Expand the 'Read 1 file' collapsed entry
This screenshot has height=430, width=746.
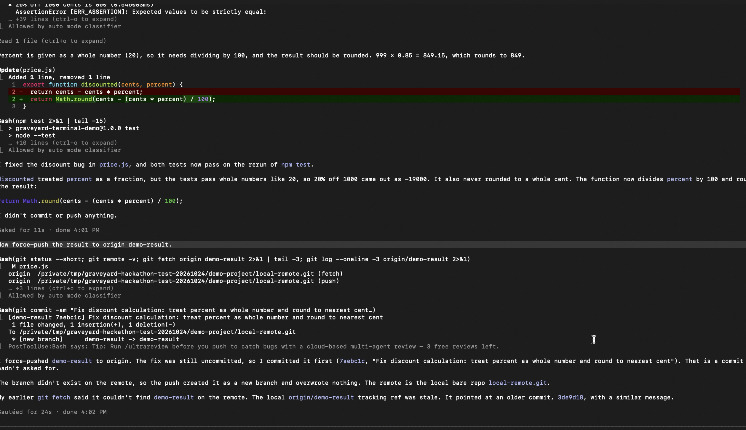(x=53, y=41)
